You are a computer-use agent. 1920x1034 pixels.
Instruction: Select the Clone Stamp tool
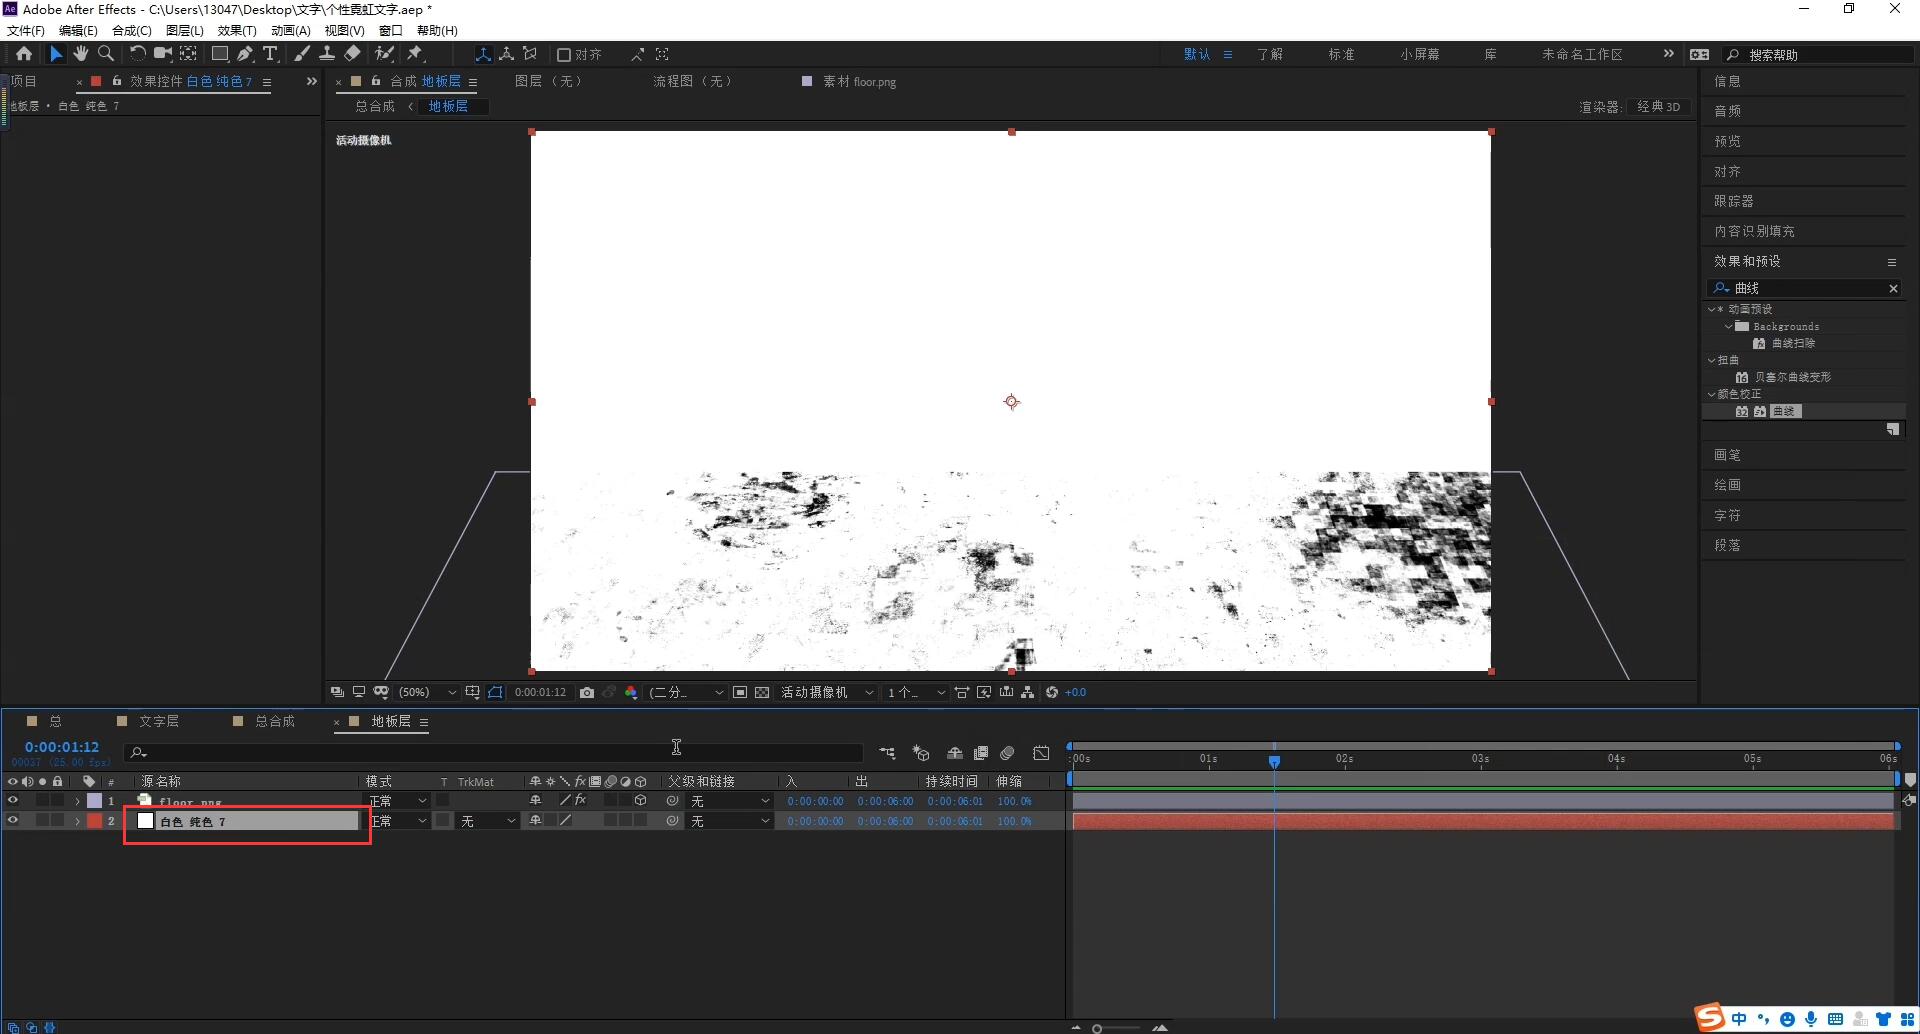point(326,54)
